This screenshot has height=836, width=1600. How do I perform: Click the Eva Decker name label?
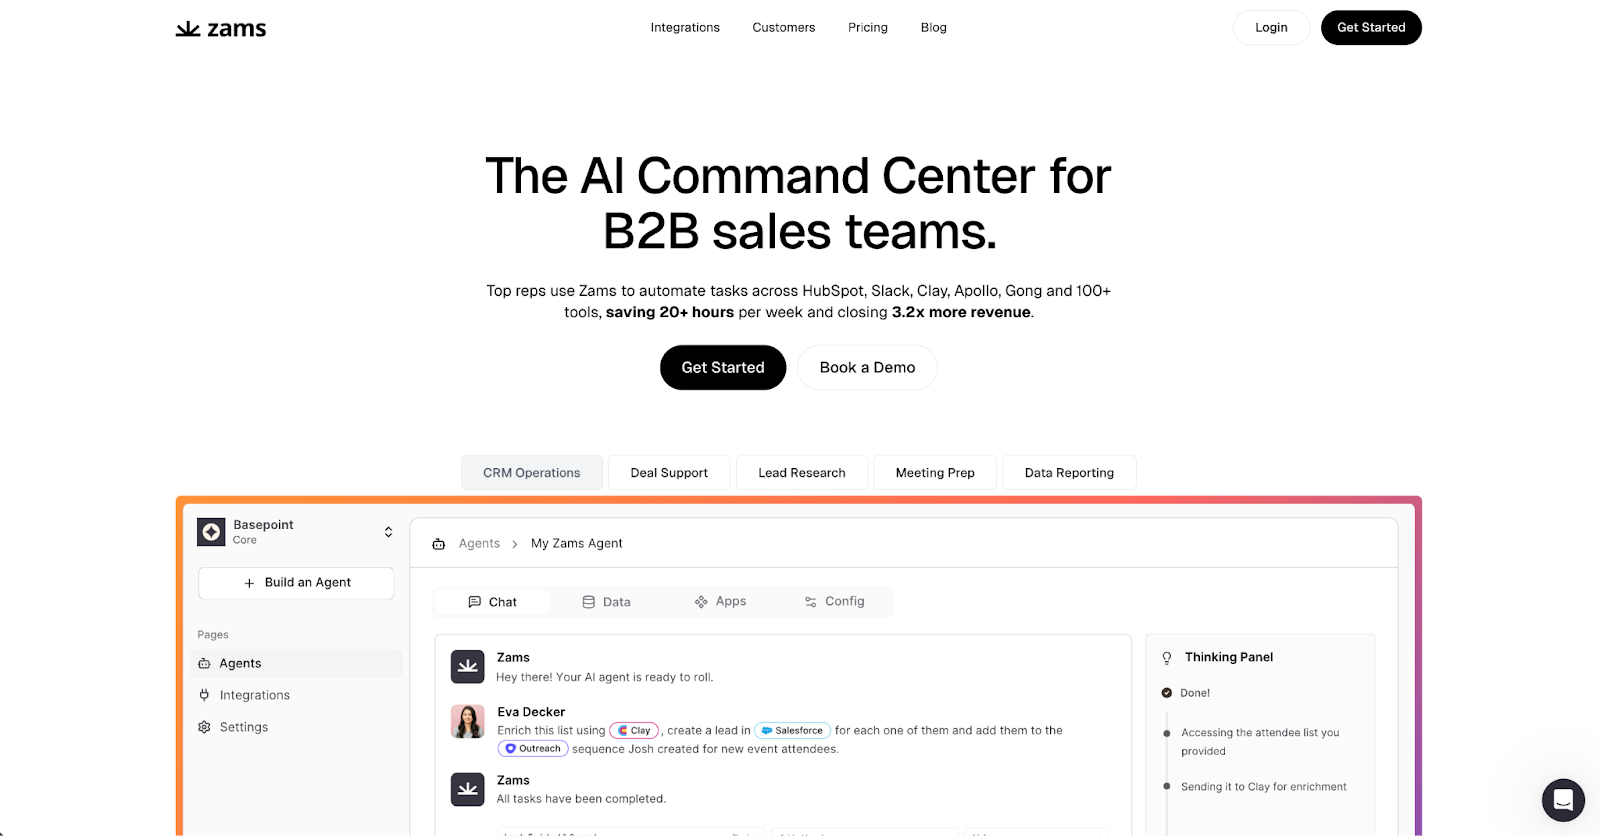click(531, 712)
